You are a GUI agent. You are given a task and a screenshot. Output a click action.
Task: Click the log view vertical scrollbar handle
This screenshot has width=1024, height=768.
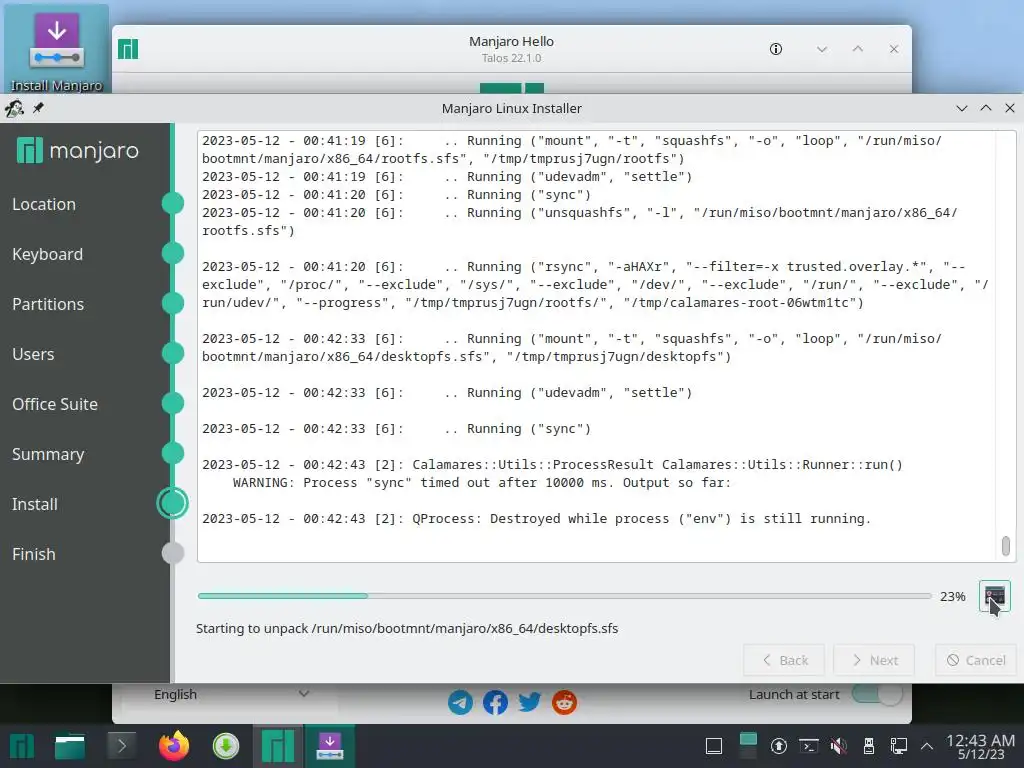tap(1006, 545)
